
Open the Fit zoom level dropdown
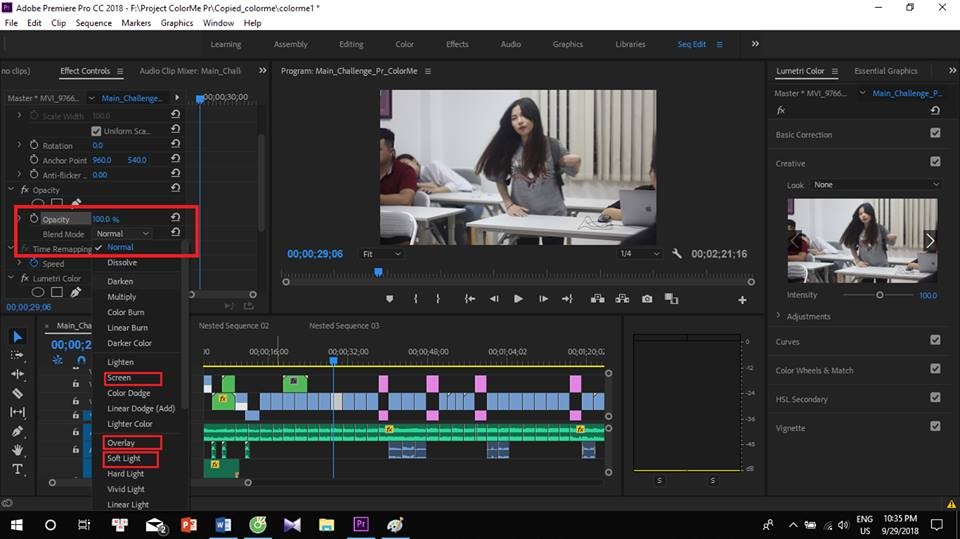click(x=381, y=254)
